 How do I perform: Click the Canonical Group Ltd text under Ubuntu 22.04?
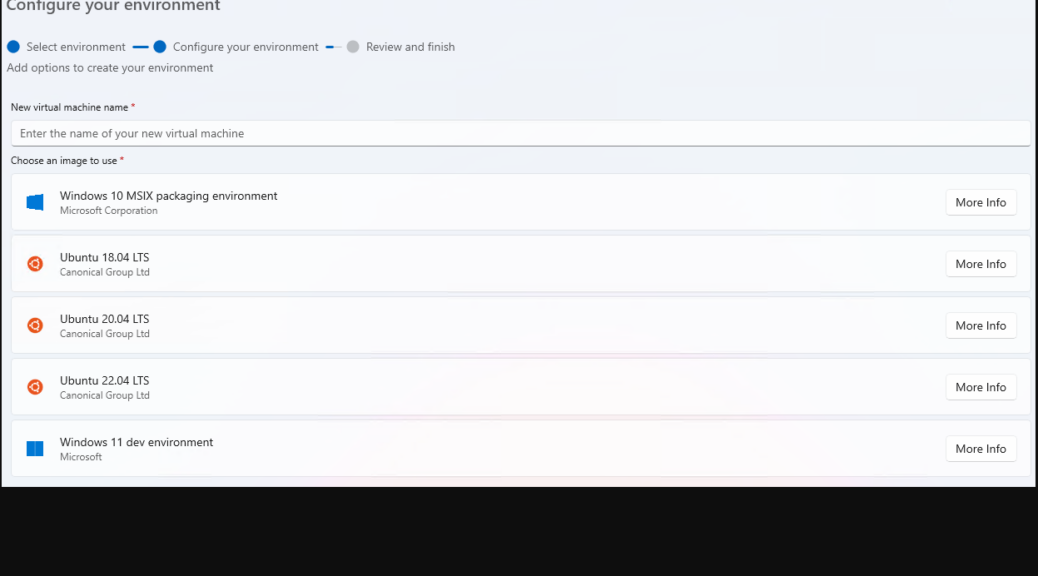point(105,395)
